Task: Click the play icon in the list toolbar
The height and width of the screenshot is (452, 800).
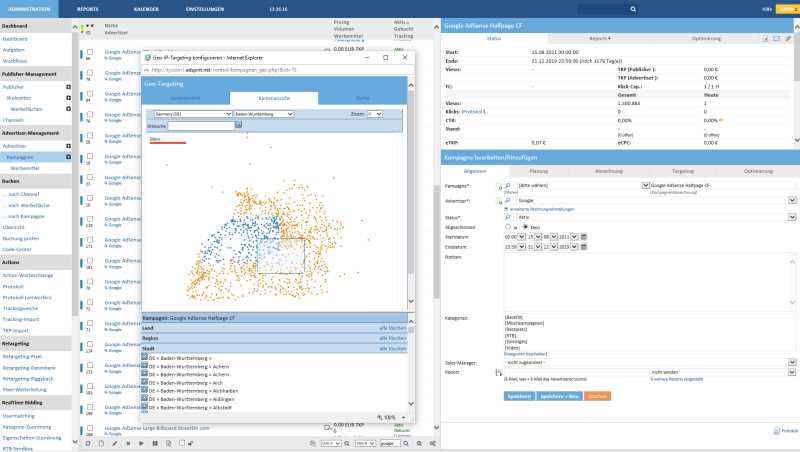Action: [x=141, y=443]
